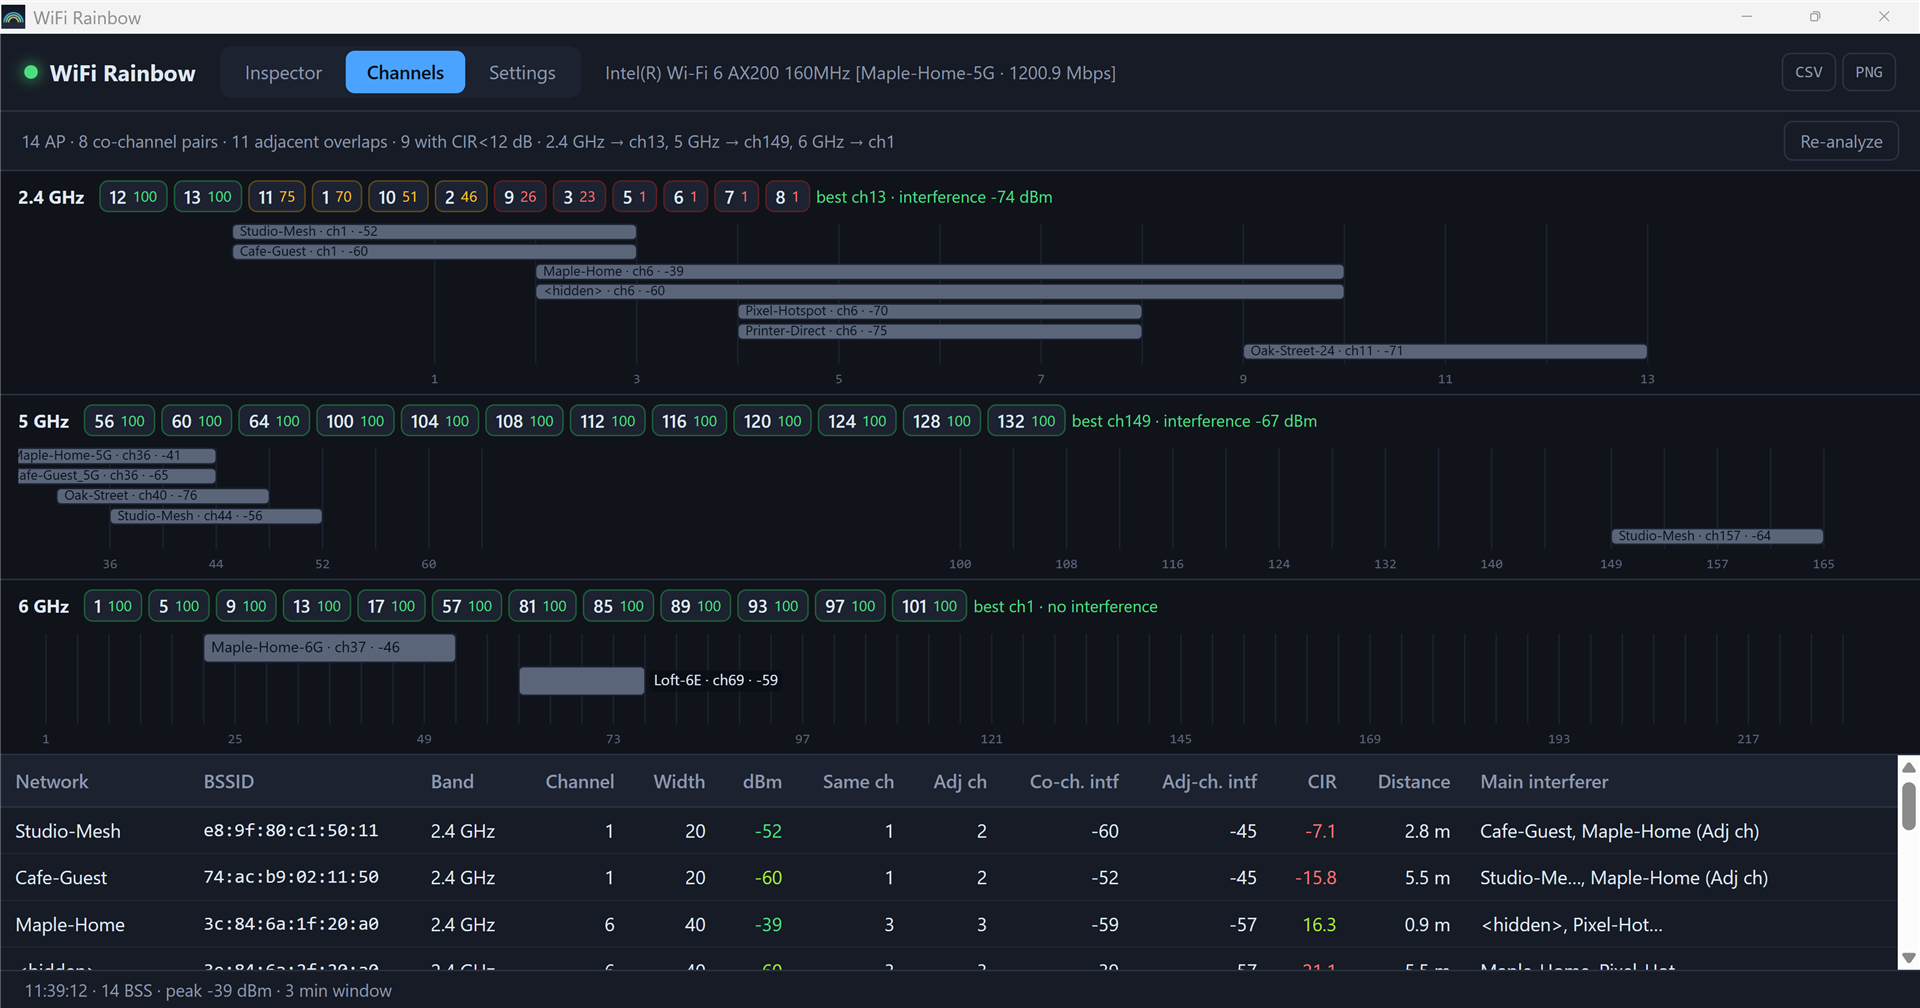Viewport: 1920px width, 1008px height.
Task: Sort table by BSSID column header
Action: tap(228, 781)
